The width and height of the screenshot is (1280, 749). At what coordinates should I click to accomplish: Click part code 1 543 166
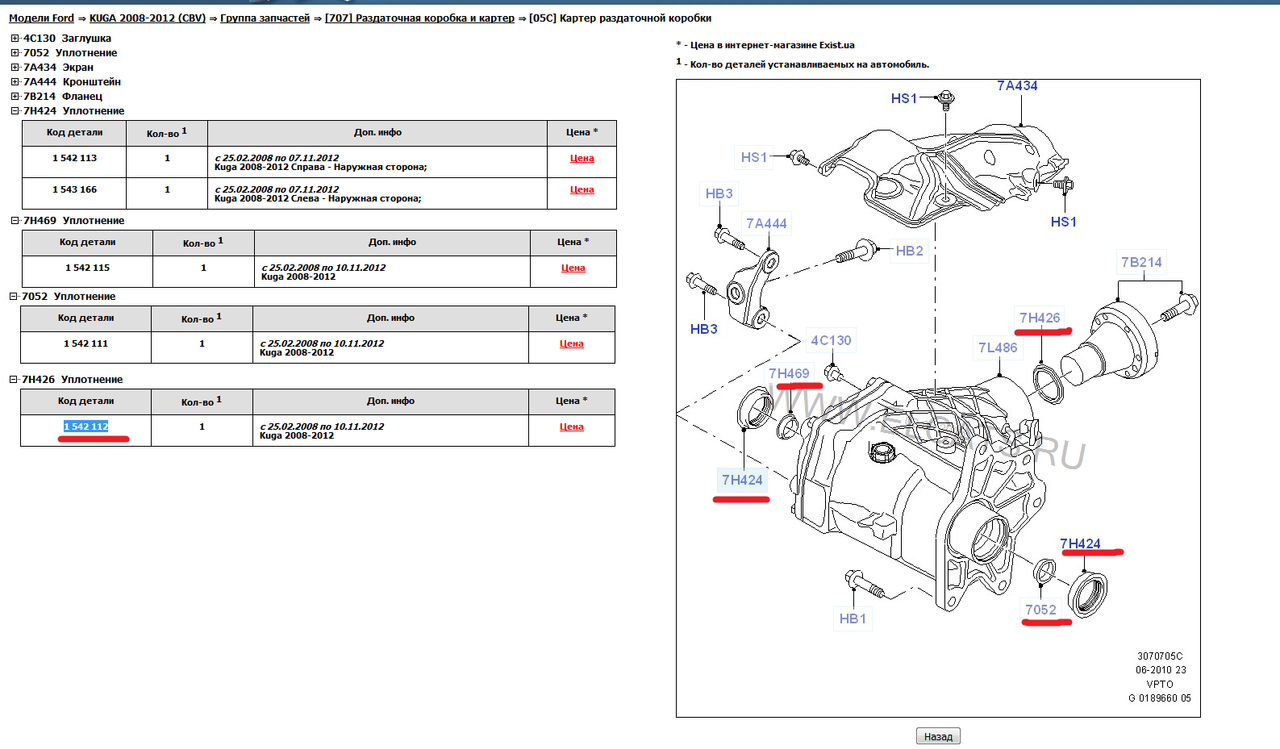pos(74,190)
